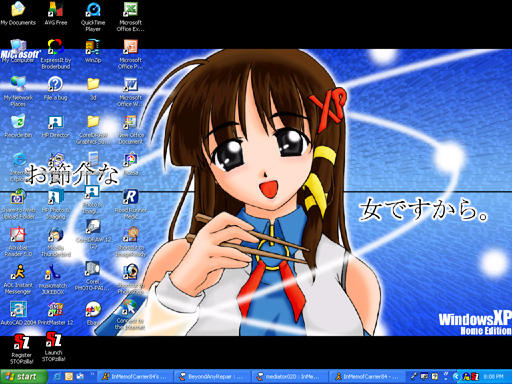Viewport: 512px width, 384px height.
Task: Open Shortcut to Photoshop icon
Action: click(x=130, y=271)
